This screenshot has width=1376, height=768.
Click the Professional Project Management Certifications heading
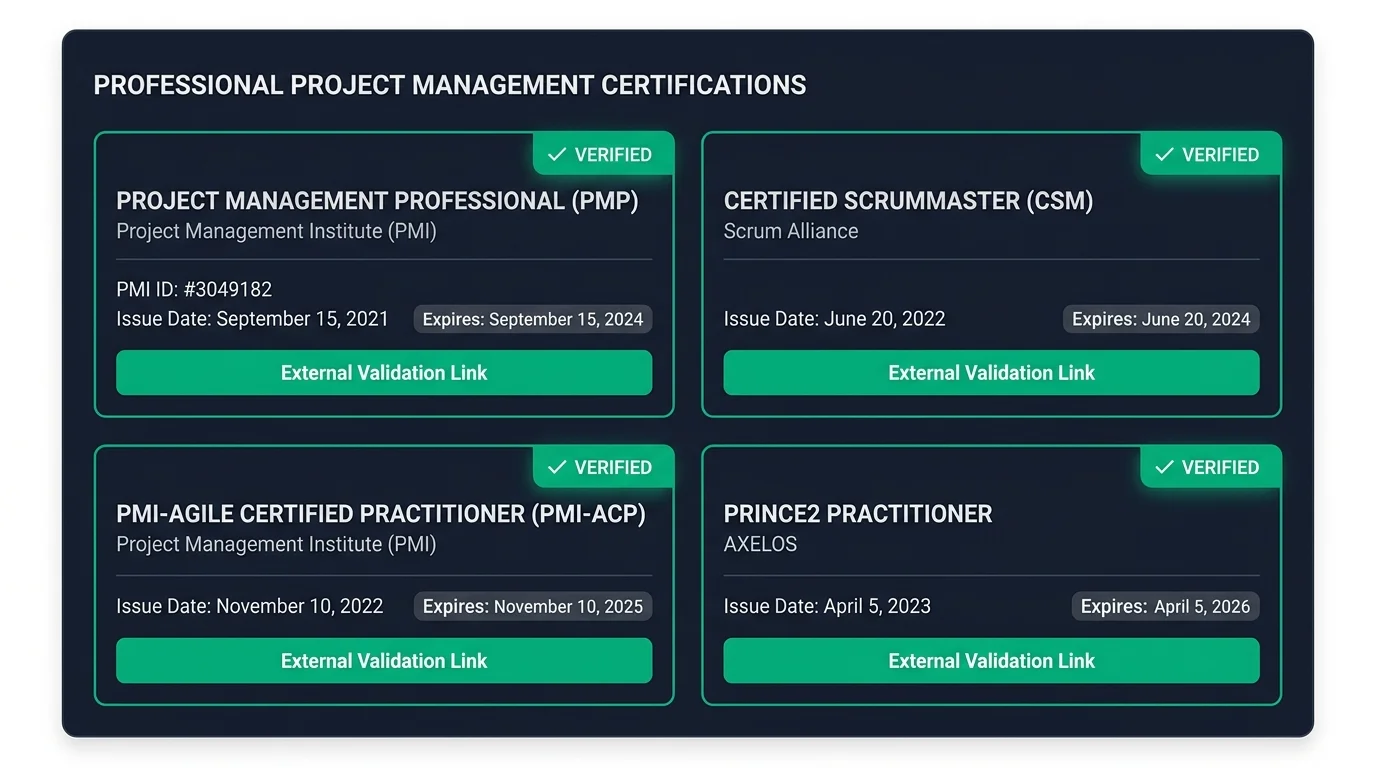pyautogui.click(x=450, y=85)
